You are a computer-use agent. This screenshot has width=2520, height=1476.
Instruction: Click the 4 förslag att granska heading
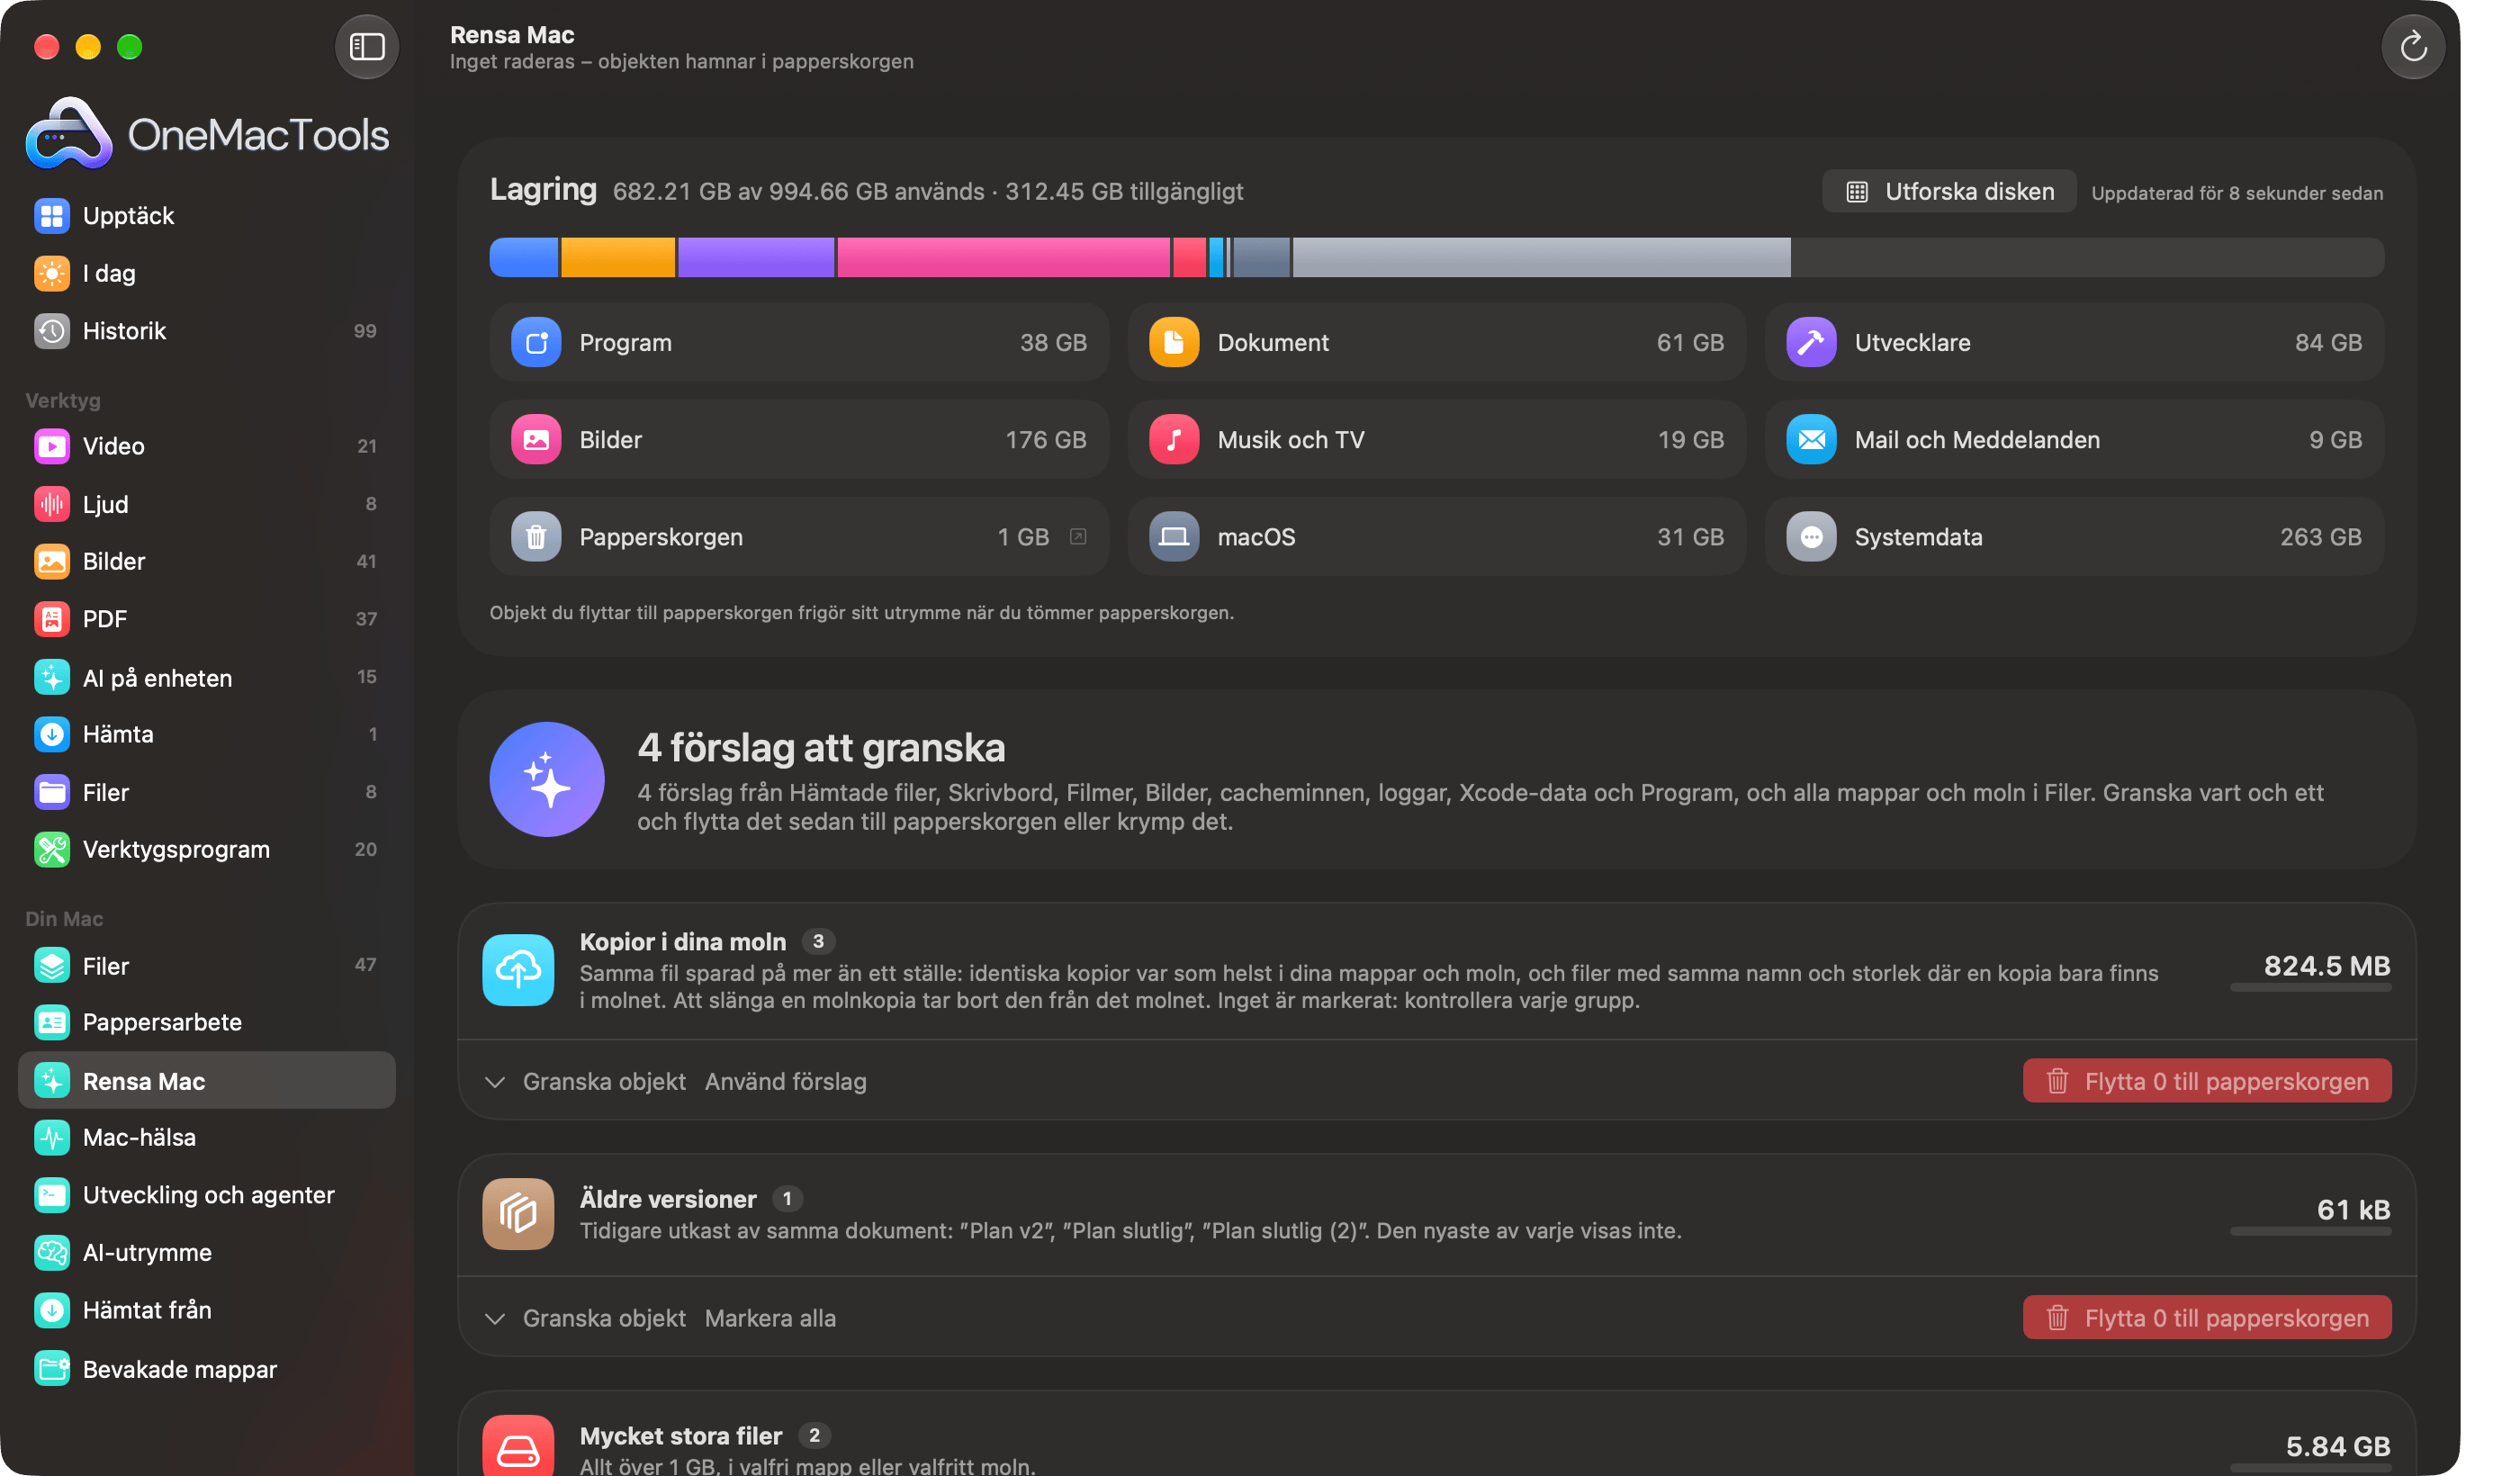[821, 747]
